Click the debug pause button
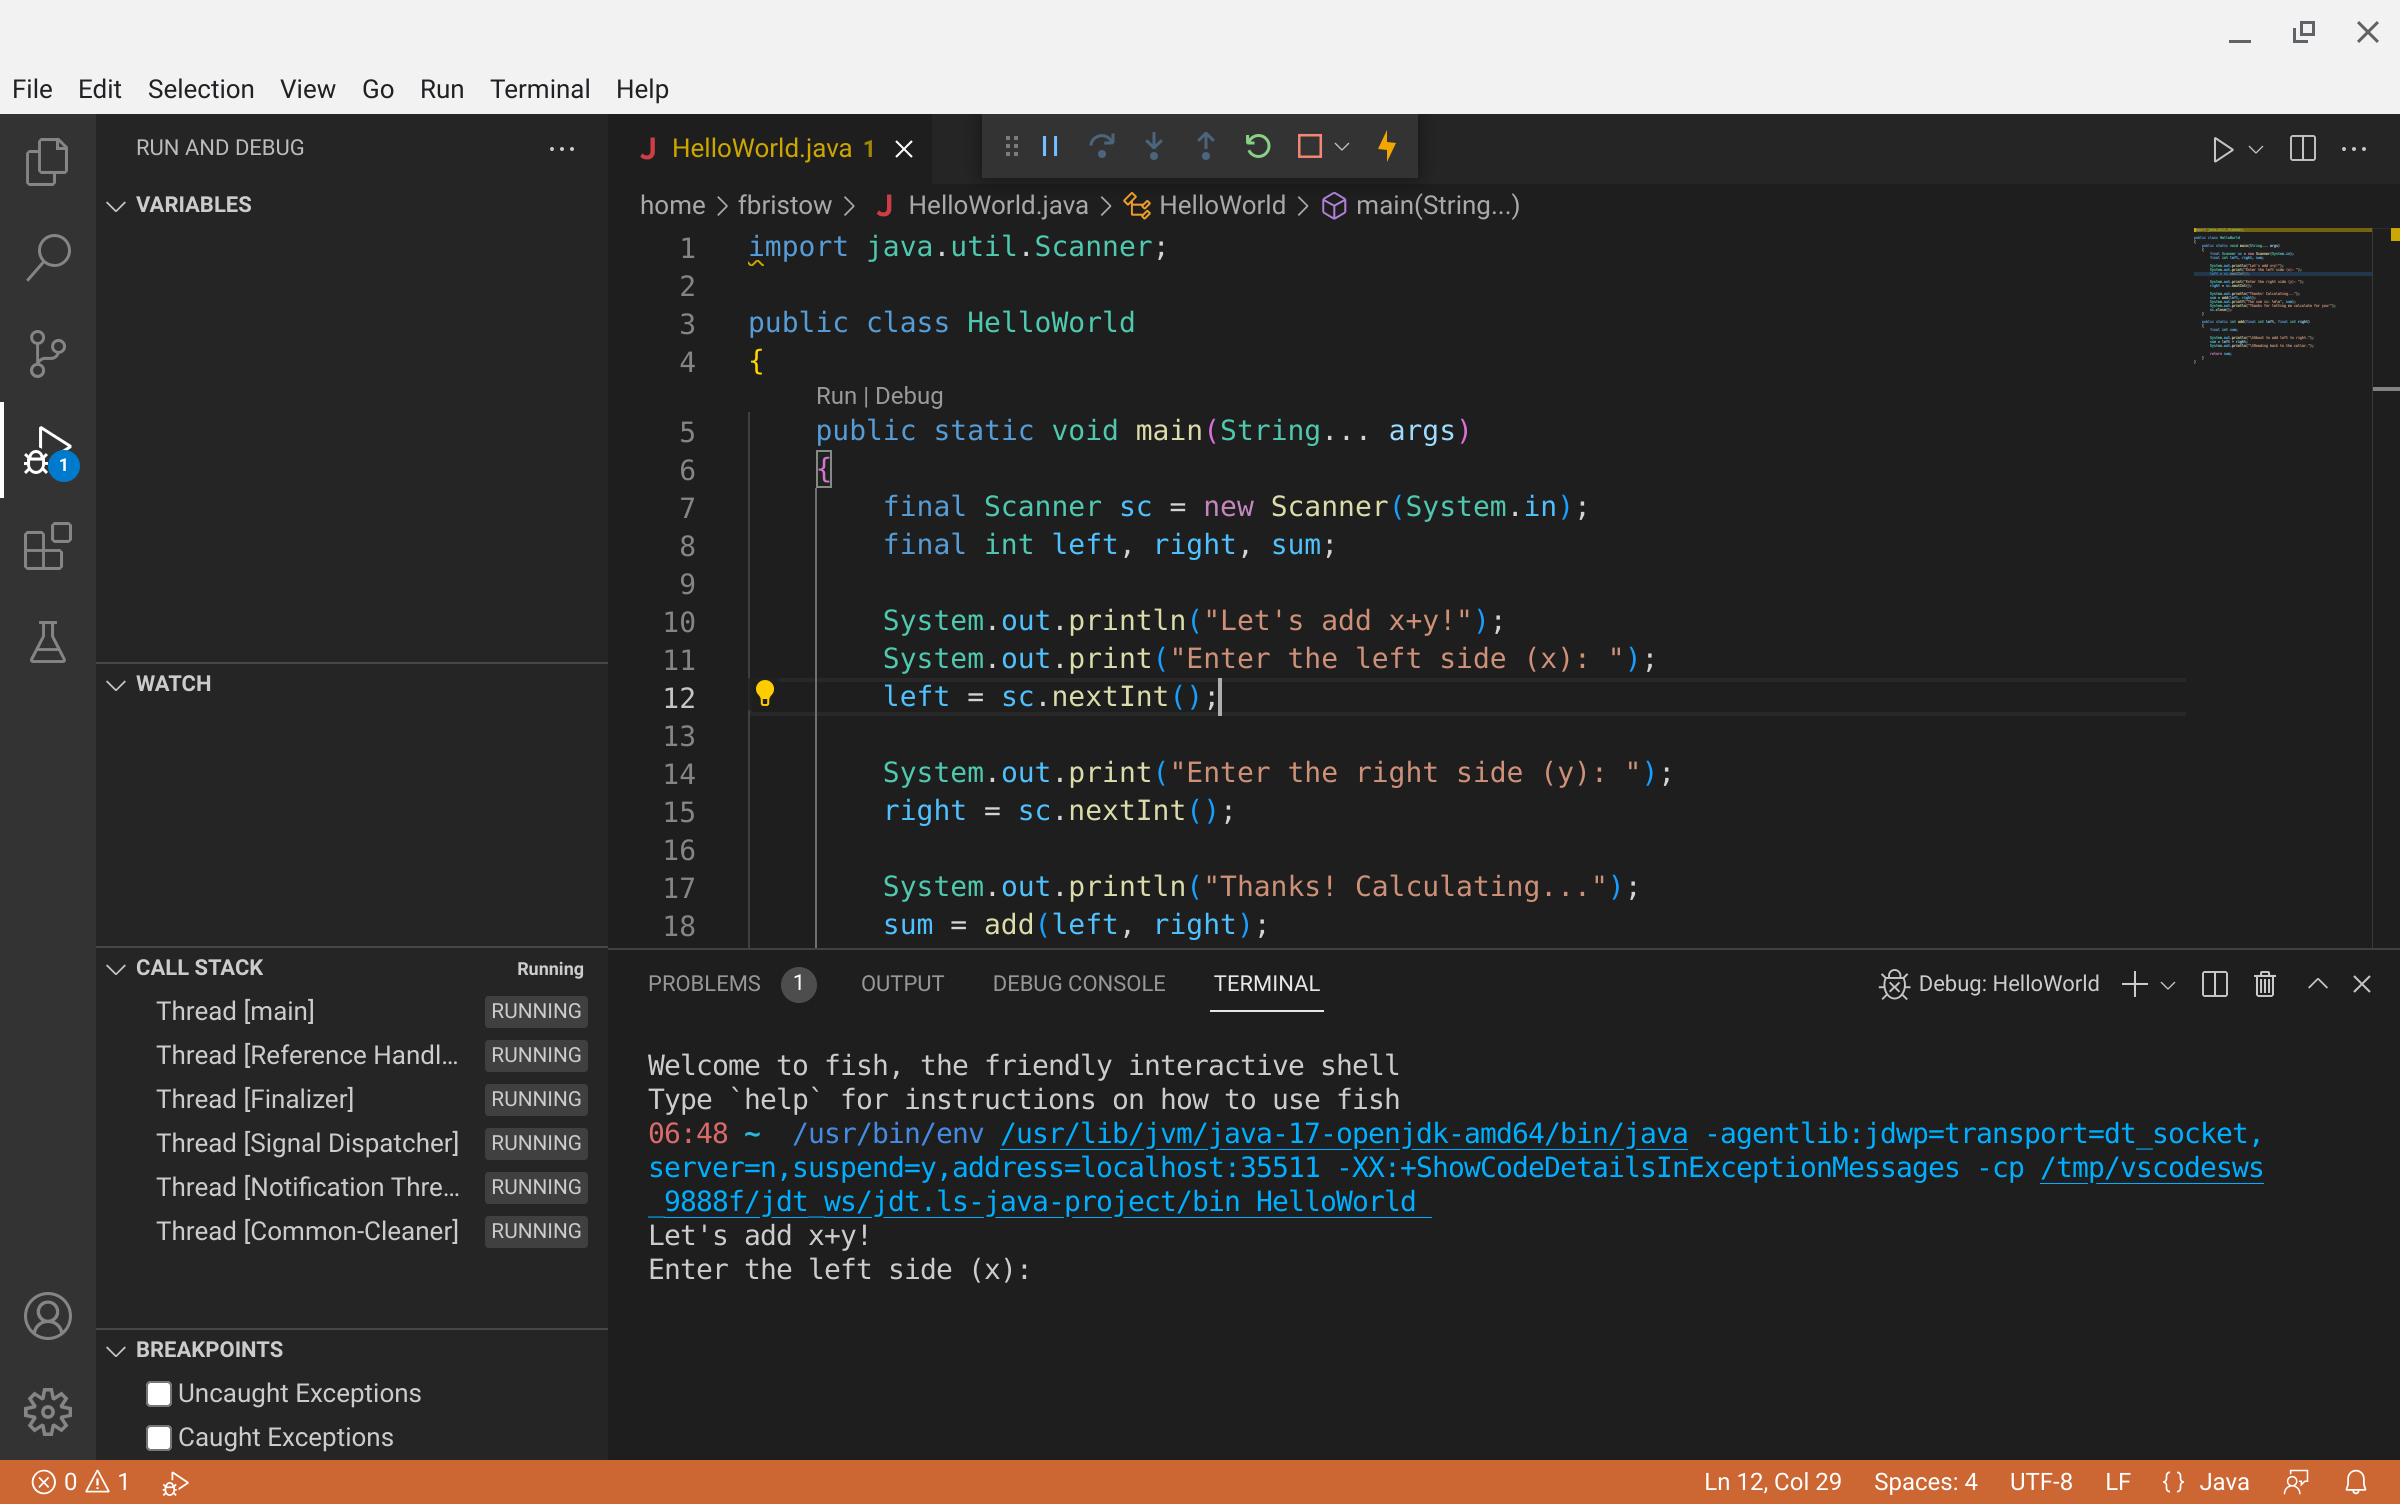 pos(1047,147)
